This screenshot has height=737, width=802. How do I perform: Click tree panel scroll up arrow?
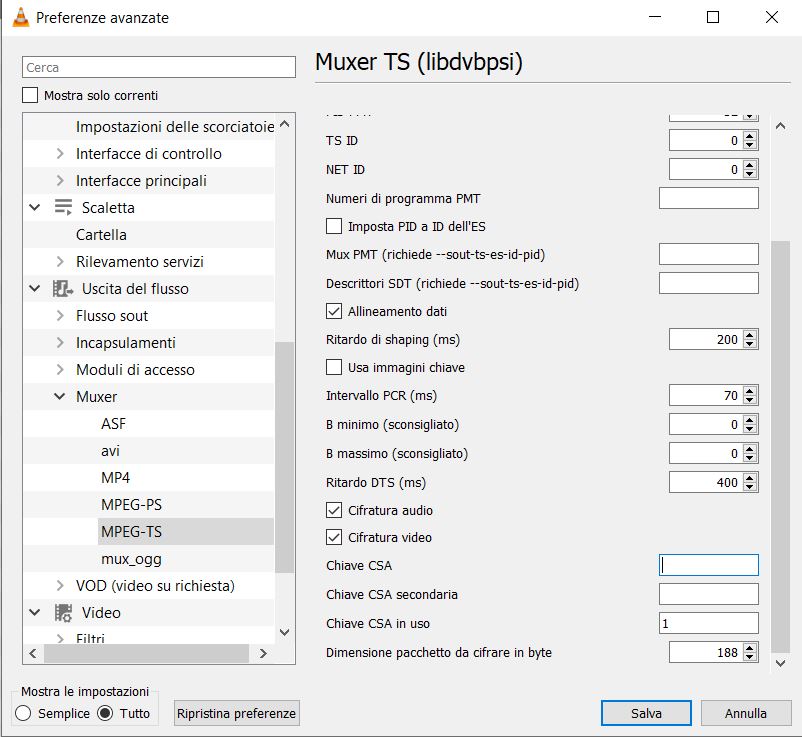coord(285,124)
